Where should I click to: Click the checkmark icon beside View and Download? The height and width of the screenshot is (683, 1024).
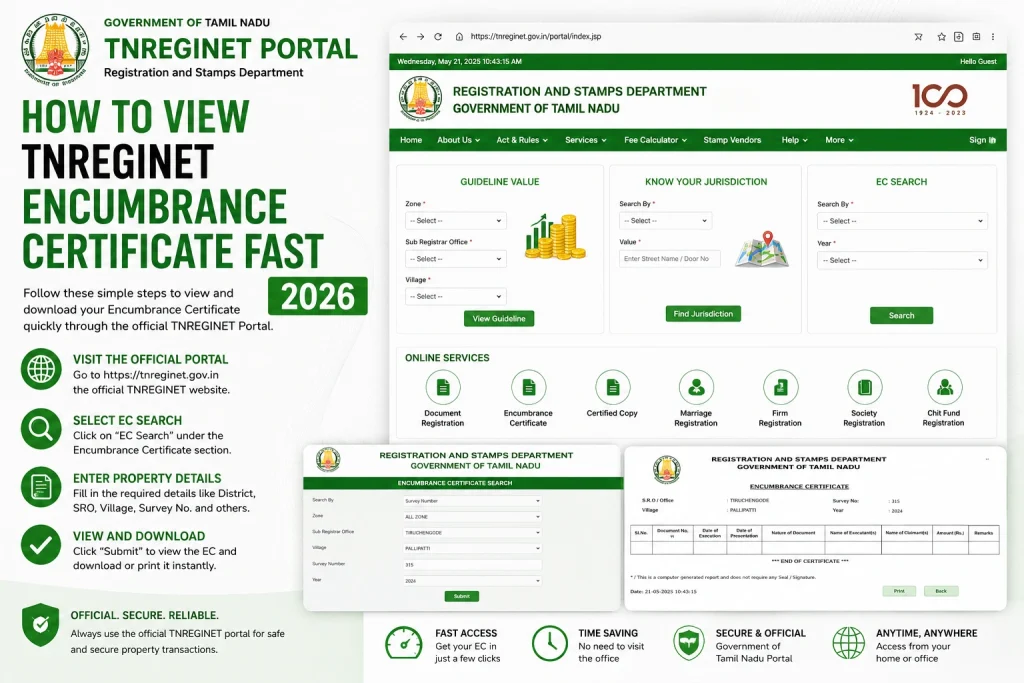pos(41,545)
